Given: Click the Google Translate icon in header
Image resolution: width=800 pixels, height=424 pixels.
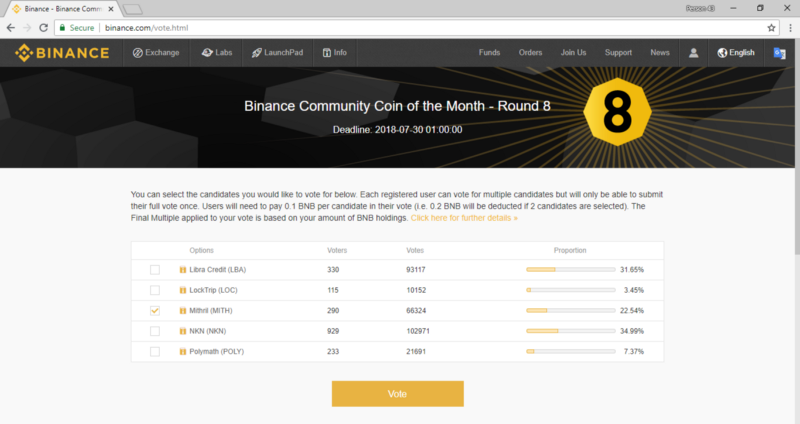Looking at the screenshot, I should [779, 53].
